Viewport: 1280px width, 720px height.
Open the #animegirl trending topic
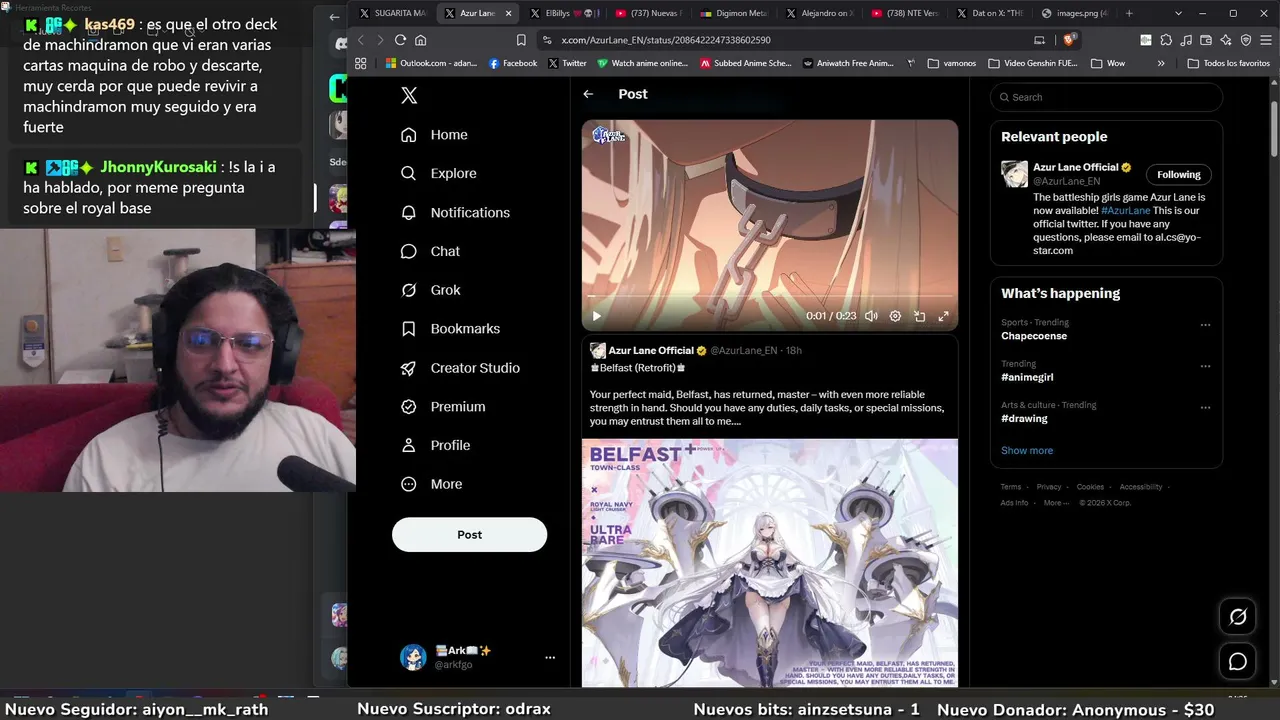click(x=1027, y=377)
